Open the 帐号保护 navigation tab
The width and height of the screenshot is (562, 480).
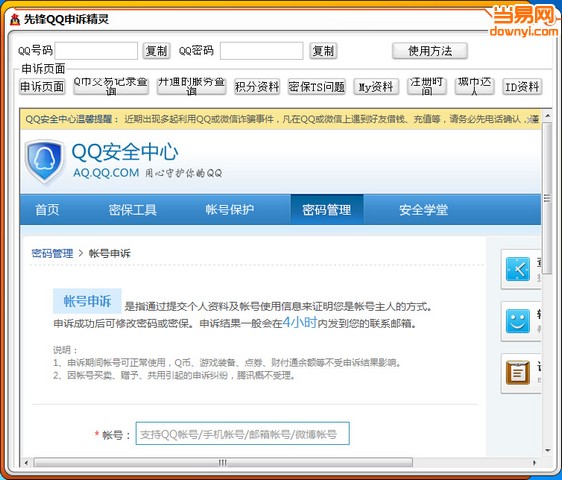(x=230, y=210)
